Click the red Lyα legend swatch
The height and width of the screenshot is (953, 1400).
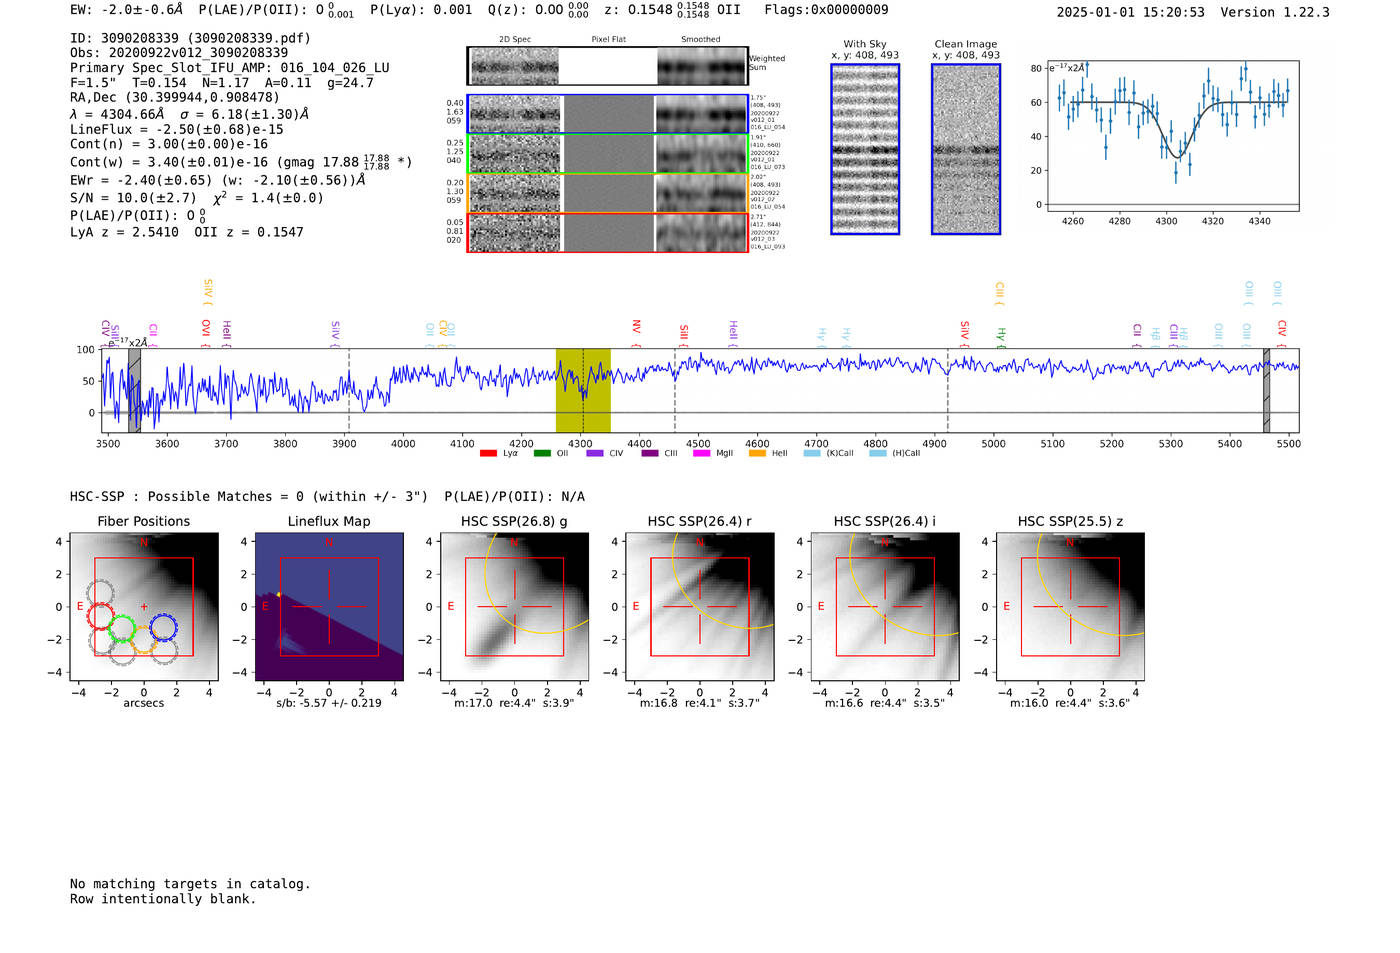488,454
